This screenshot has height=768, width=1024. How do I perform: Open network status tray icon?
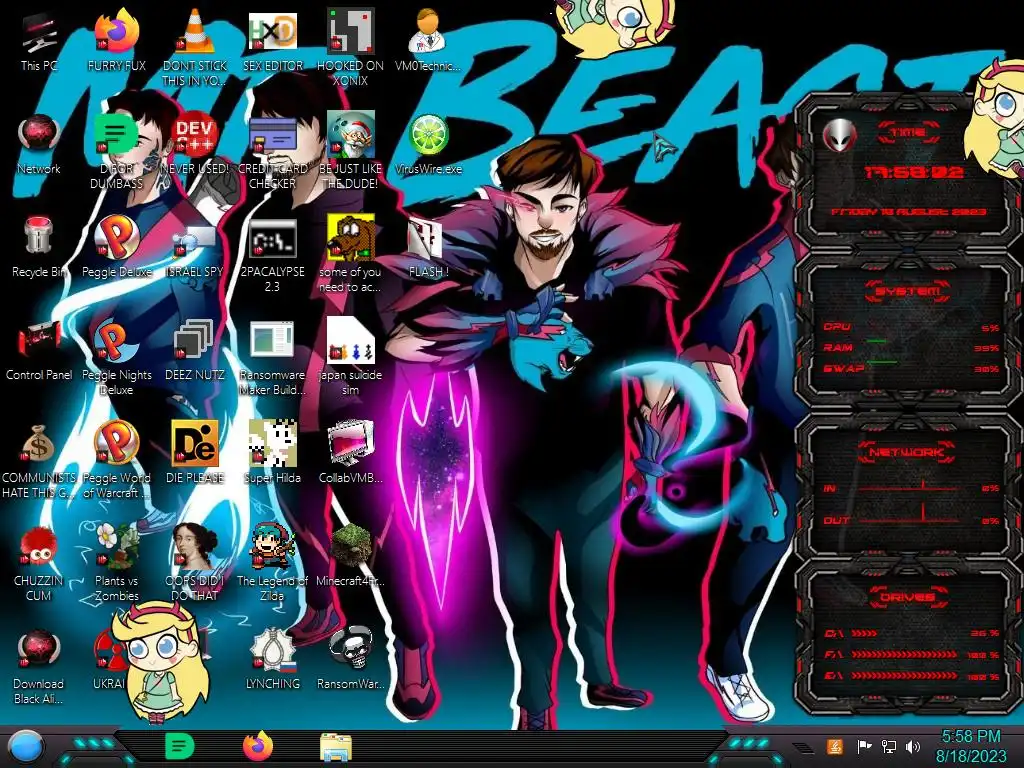[x=888, y=746]
